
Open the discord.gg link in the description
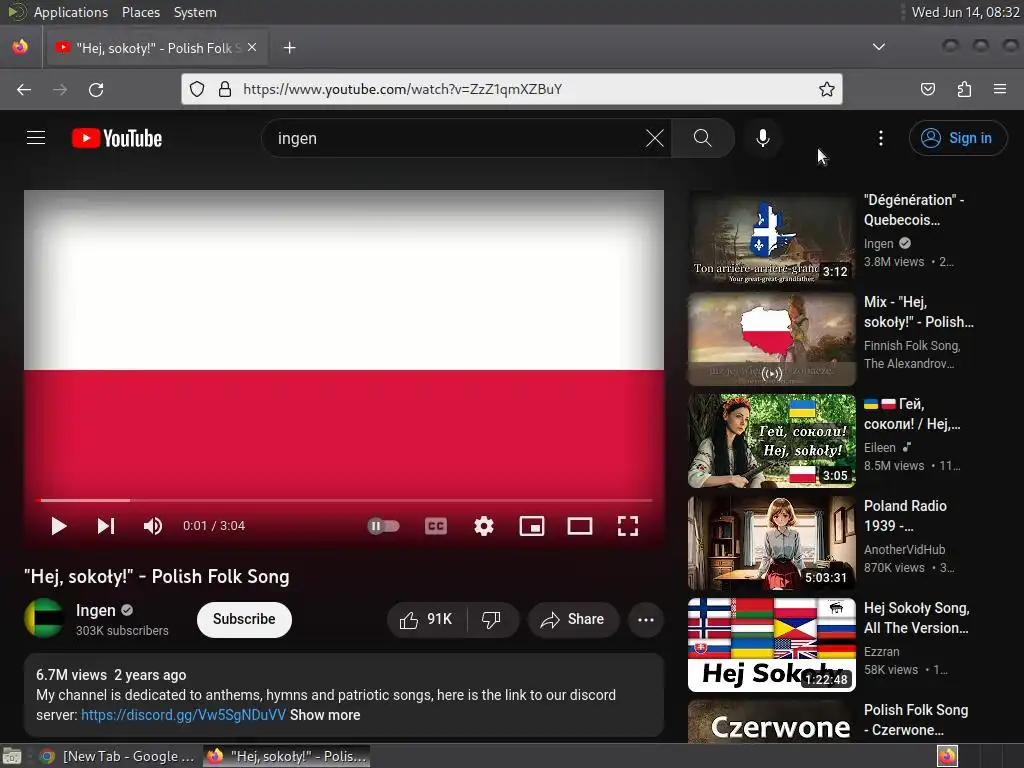(x=184, y=715)
